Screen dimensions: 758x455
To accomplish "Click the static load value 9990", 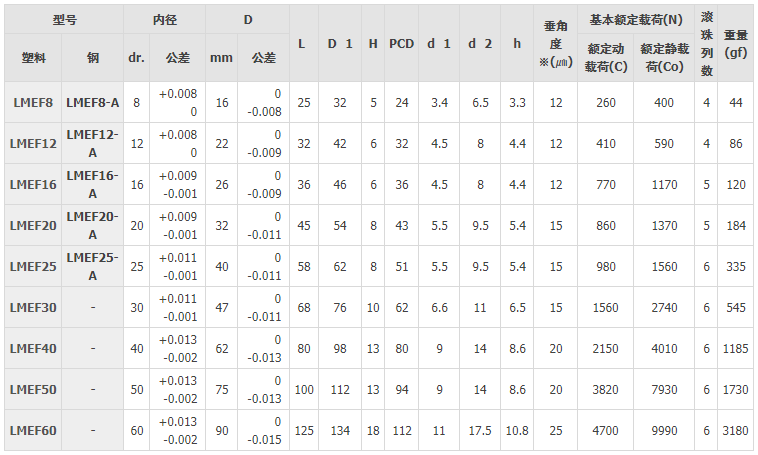I will tap(662, 430).
